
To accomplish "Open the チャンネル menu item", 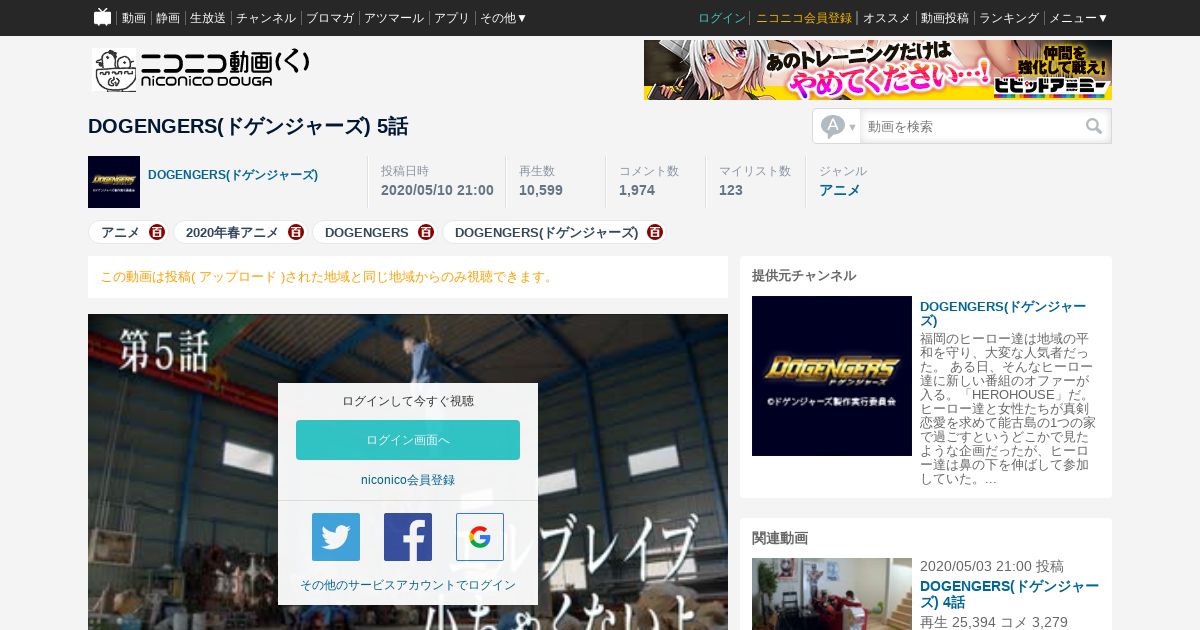I will click(266, 18).
